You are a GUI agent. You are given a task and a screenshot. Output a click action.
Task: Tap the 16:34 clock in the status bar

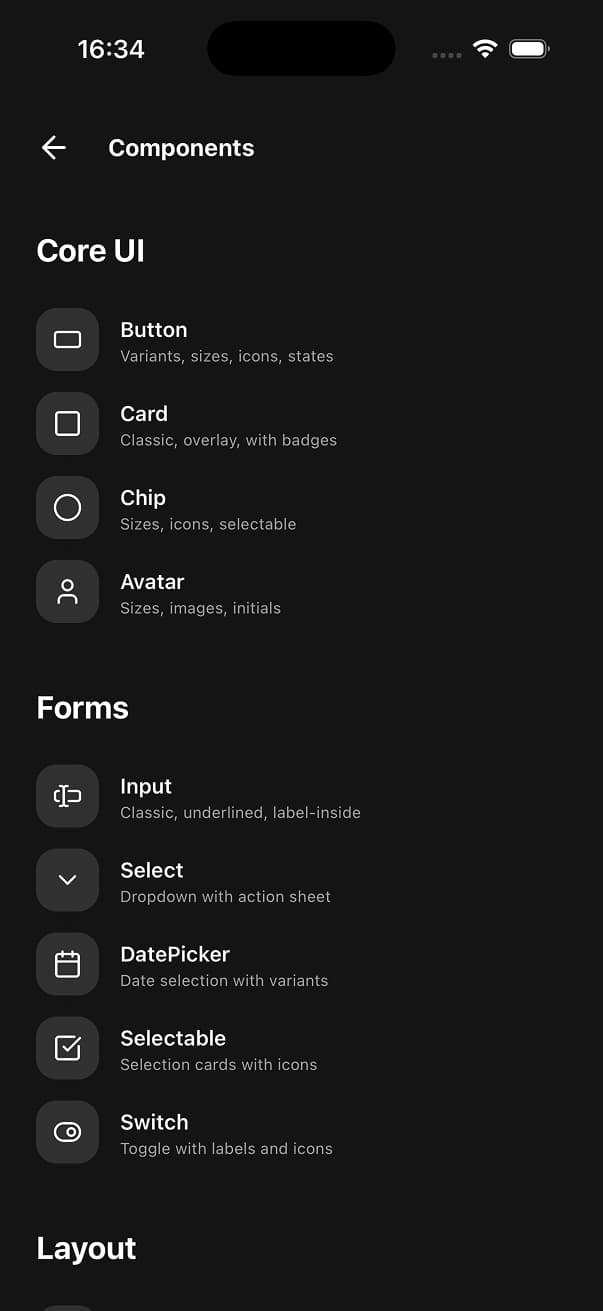click(x=111, y=48)
